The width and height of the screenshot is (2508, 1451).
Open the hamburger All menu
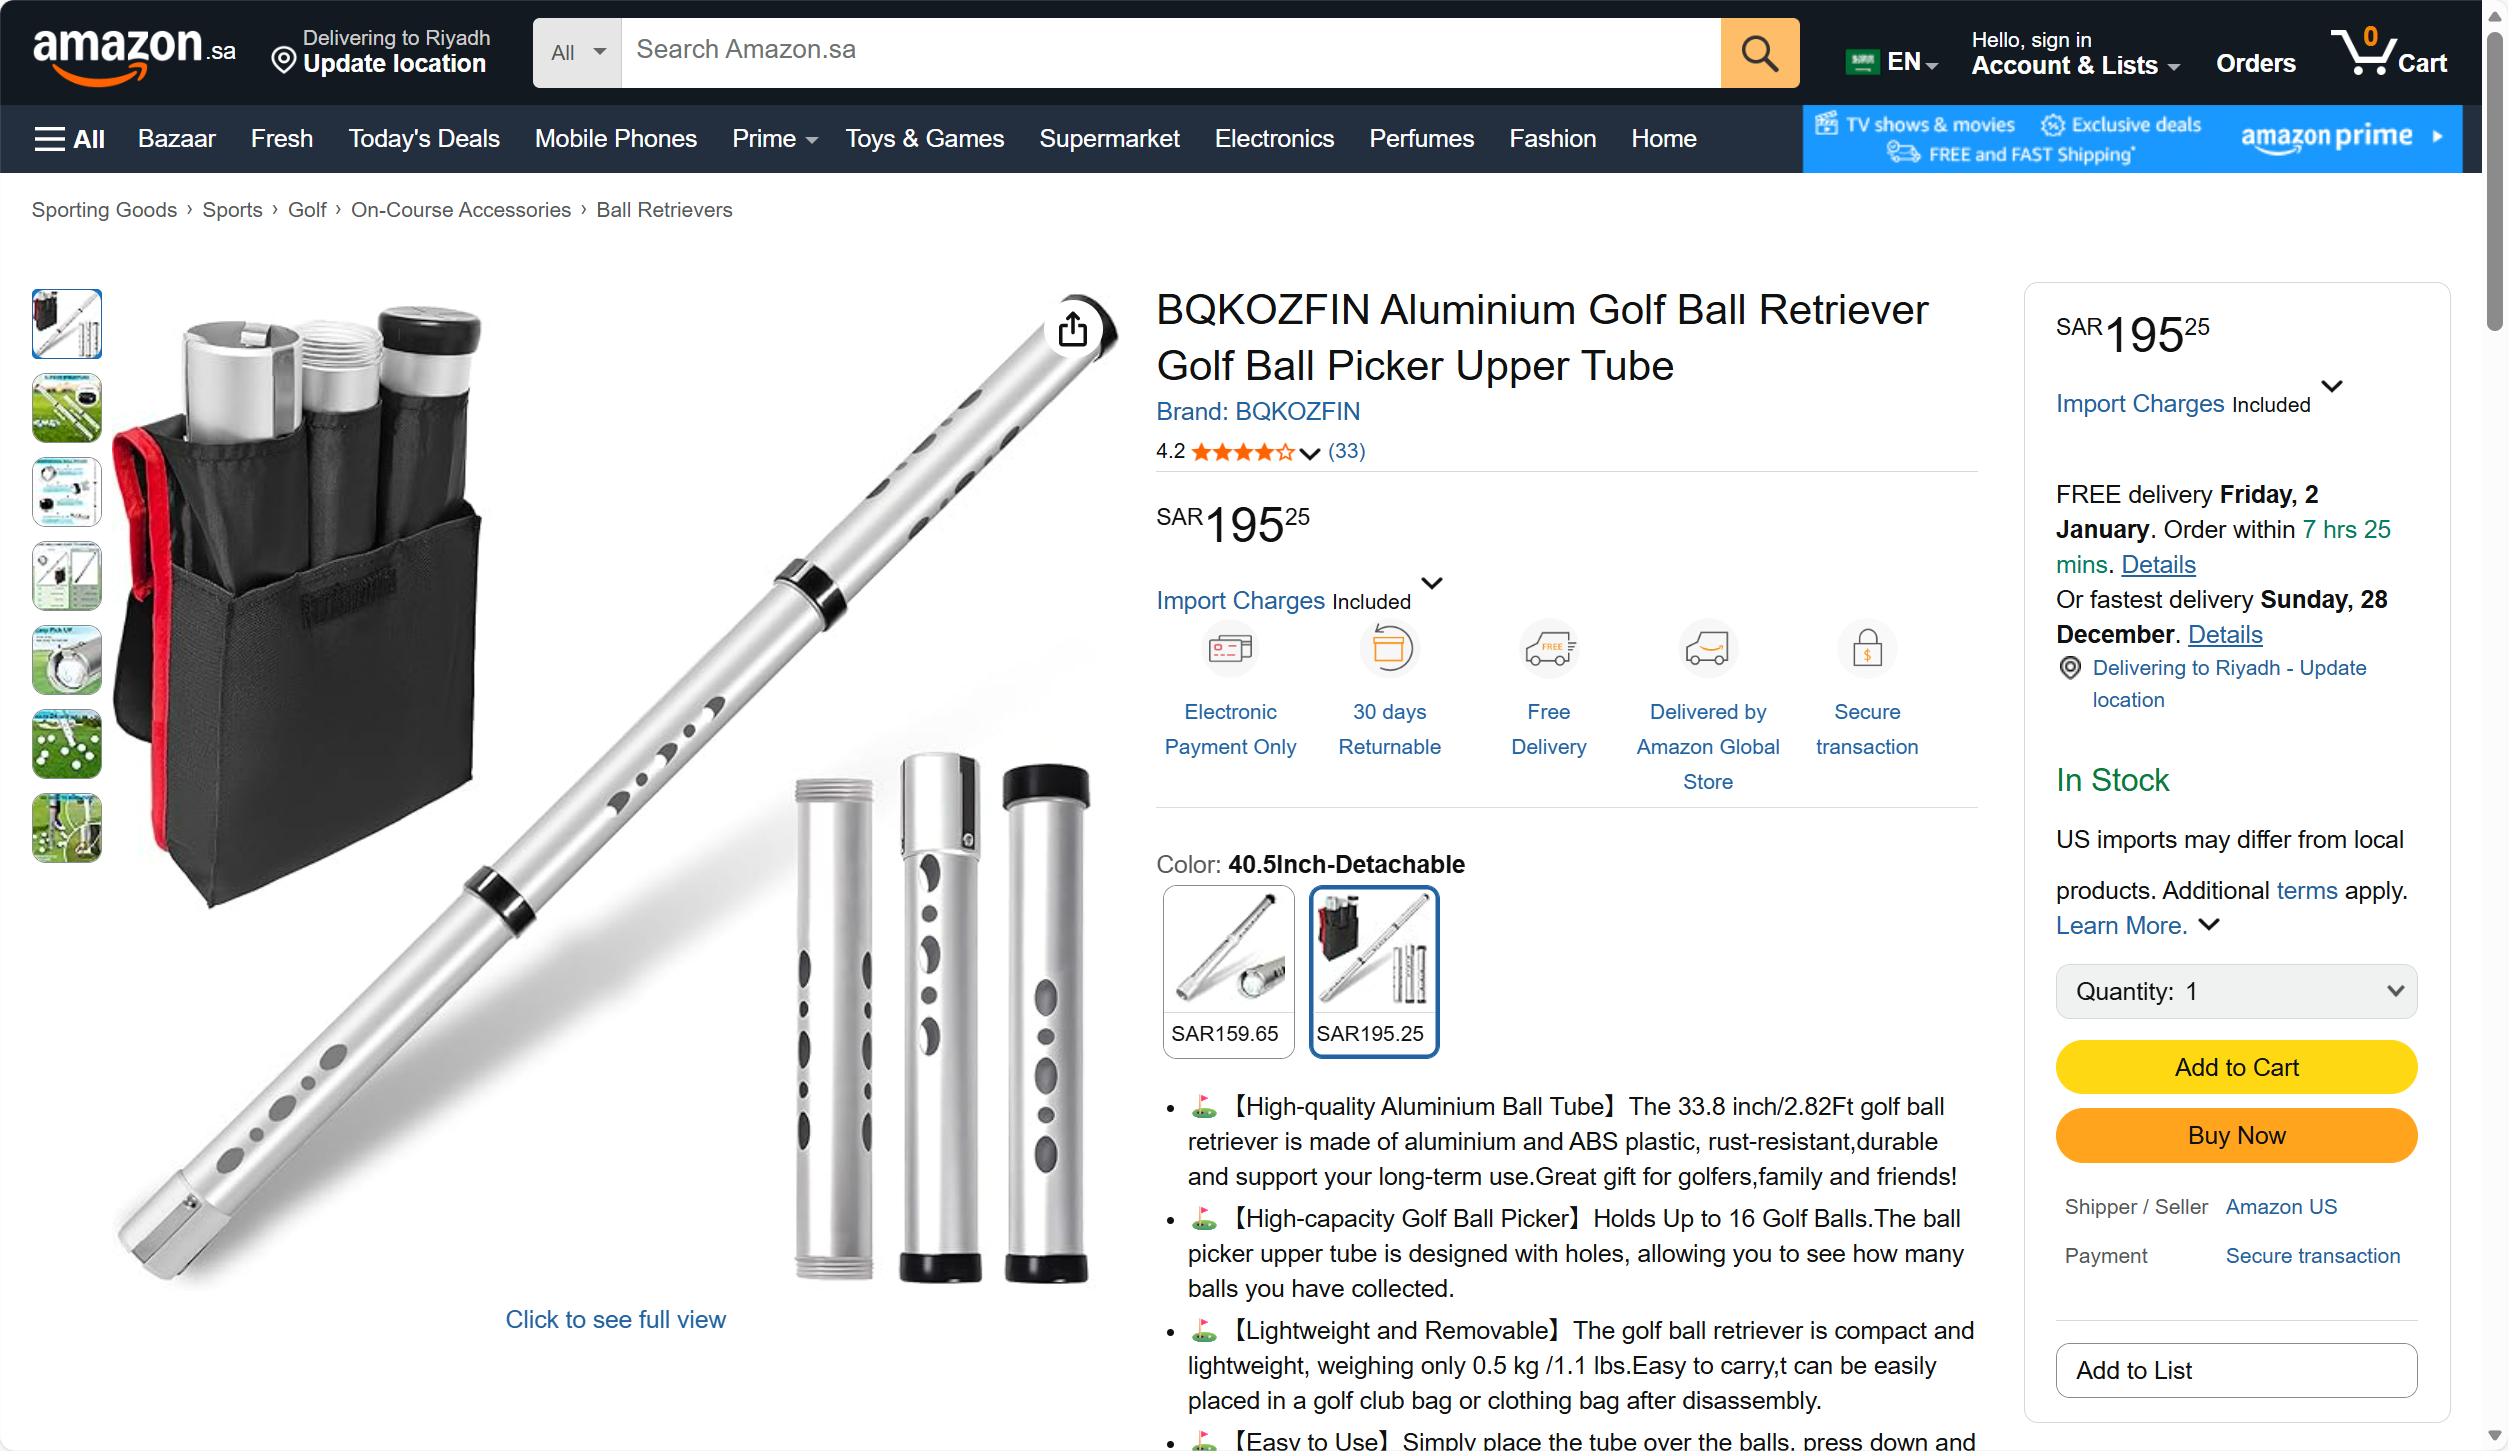[69, 139]
